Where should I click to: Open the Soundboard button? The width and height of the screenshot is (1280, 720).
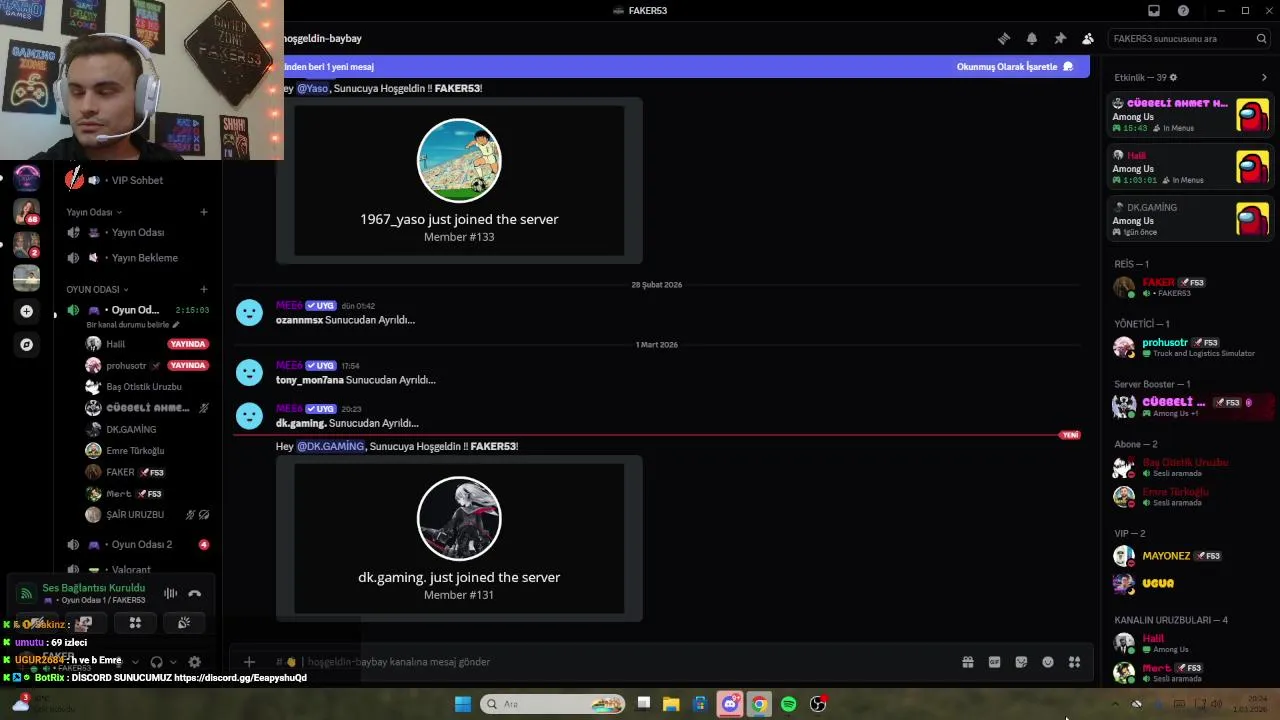click(x=184, y=623)
